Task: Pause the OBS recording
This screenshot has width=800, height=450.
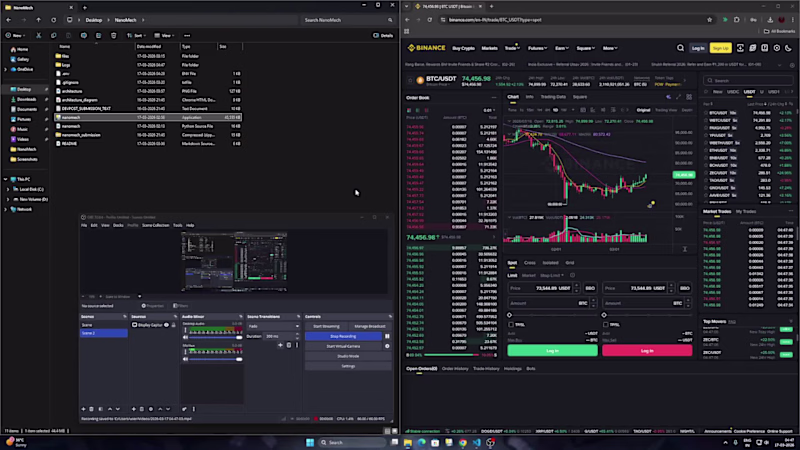Action: [387, 336]
